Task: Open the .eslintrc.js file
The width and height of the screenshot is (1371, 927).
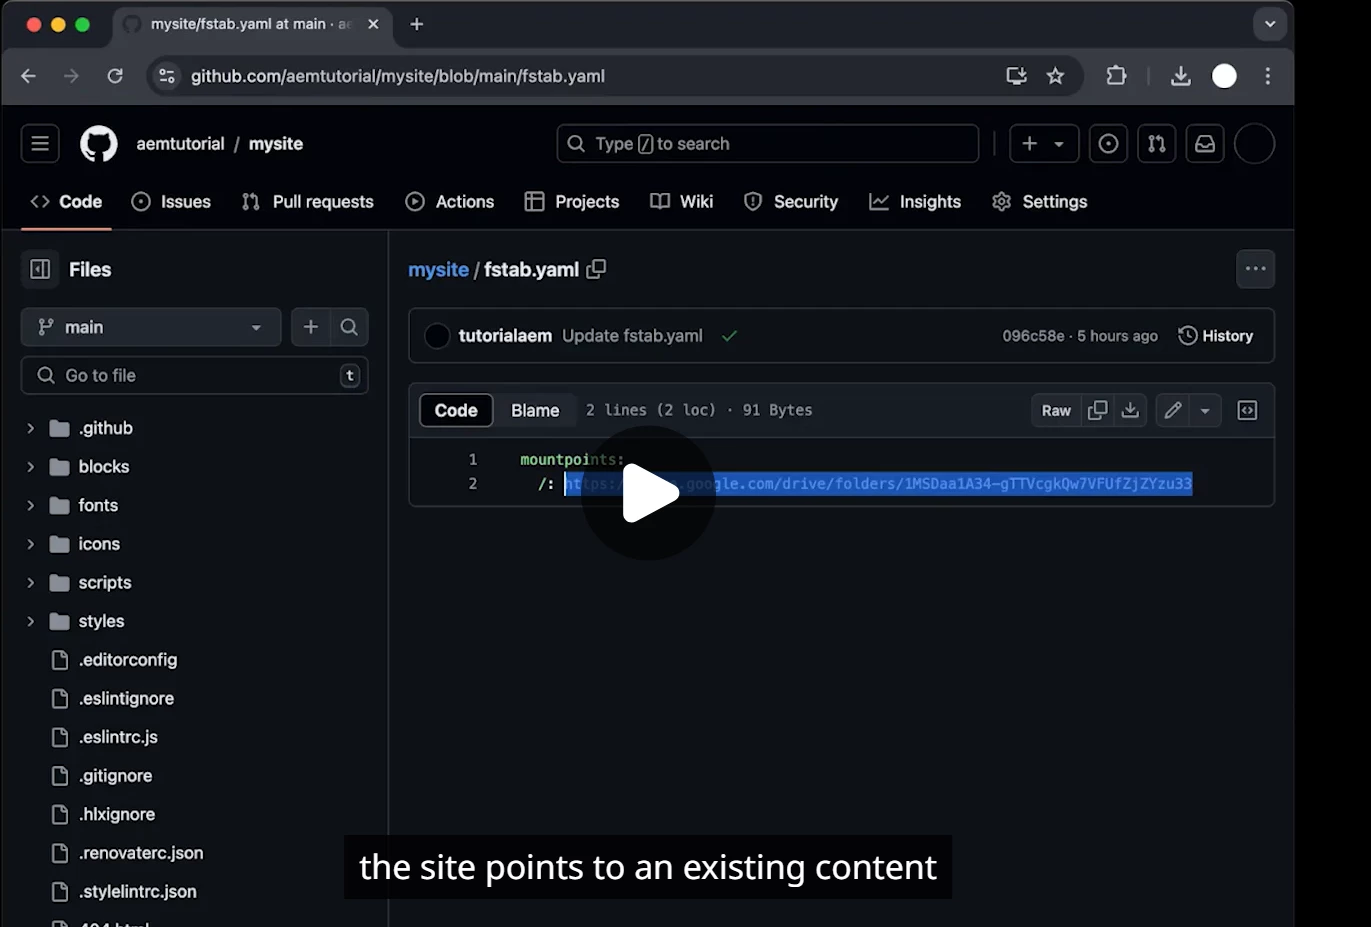Action: 118,737
